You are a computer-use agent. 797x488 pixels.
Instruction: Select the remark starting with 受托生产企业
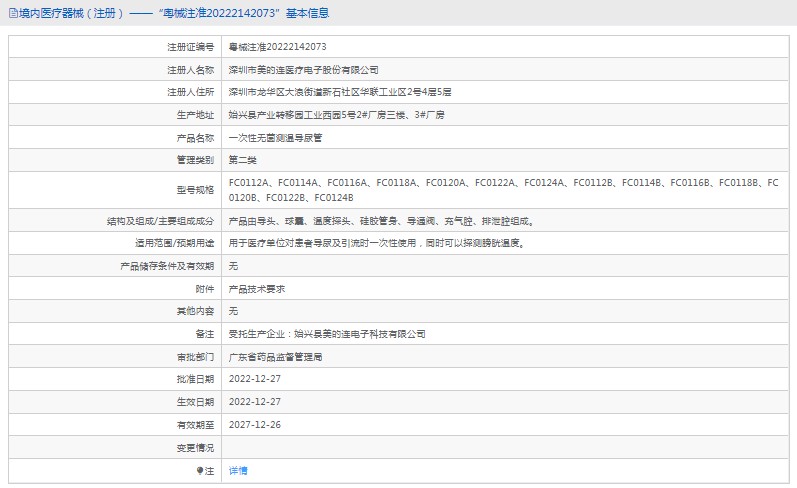(327, 334)
